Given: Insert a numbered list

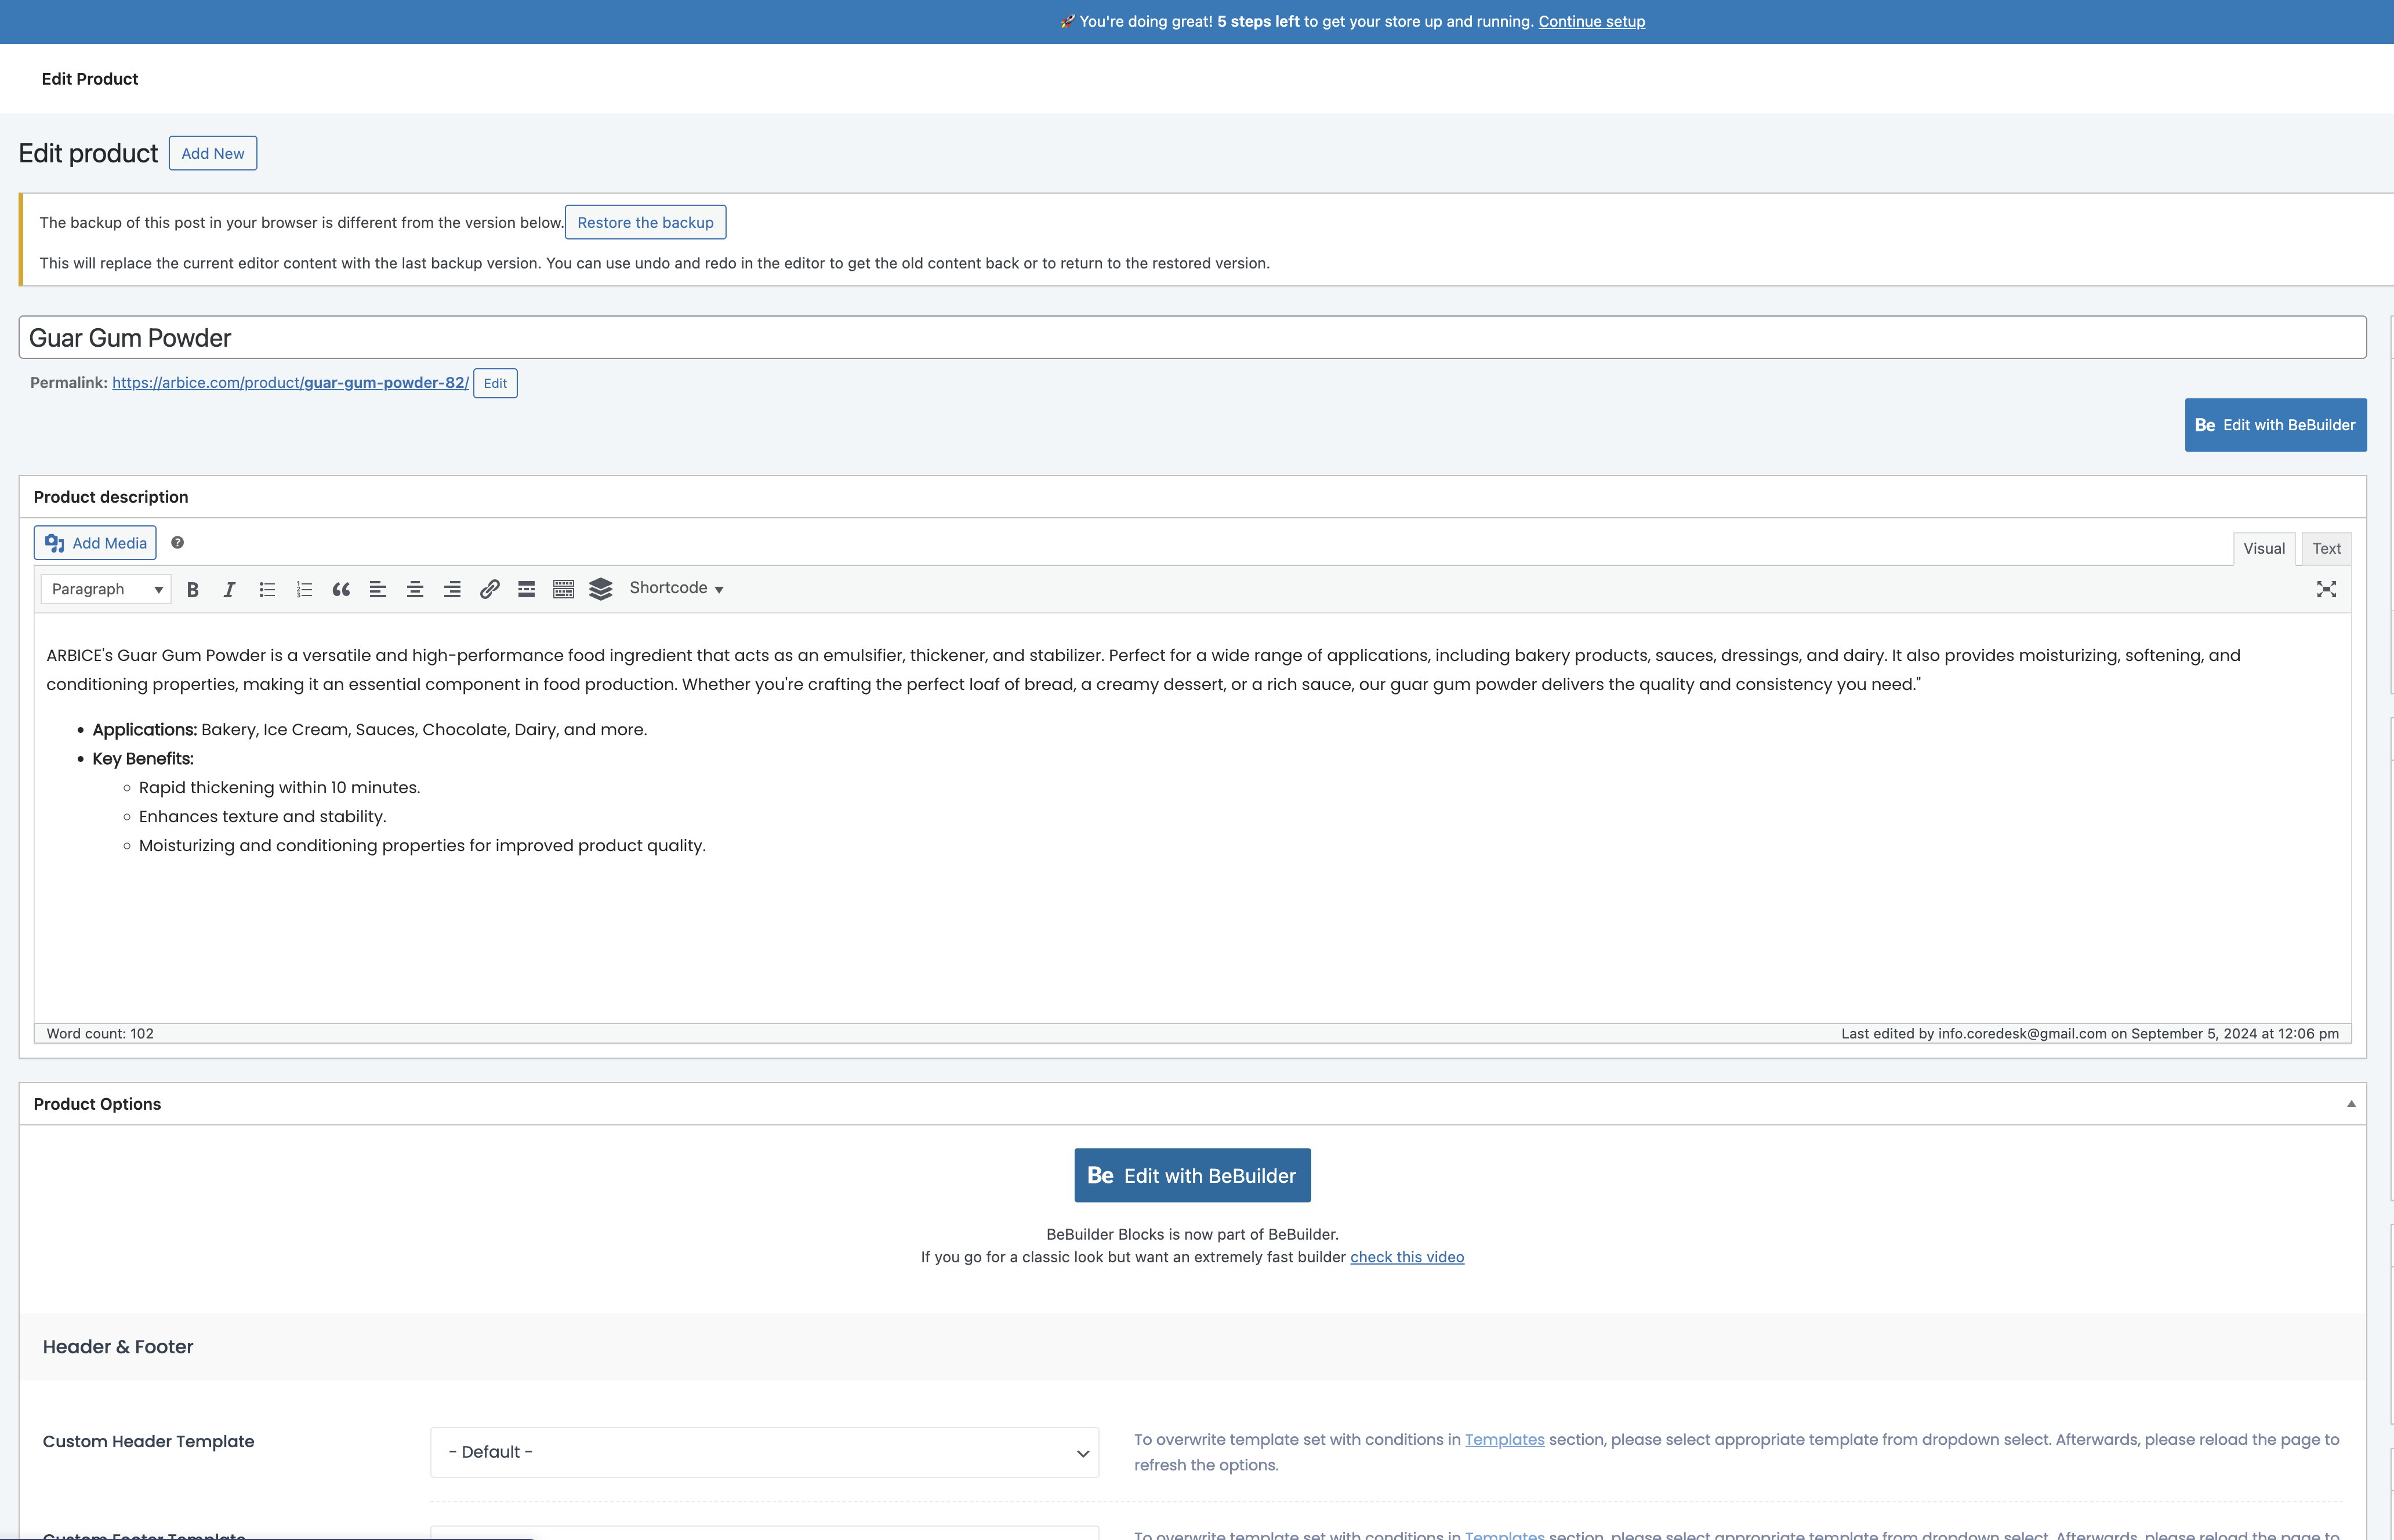Looking at the screenshot, I should pyautogui.click(x=304, y=589).
